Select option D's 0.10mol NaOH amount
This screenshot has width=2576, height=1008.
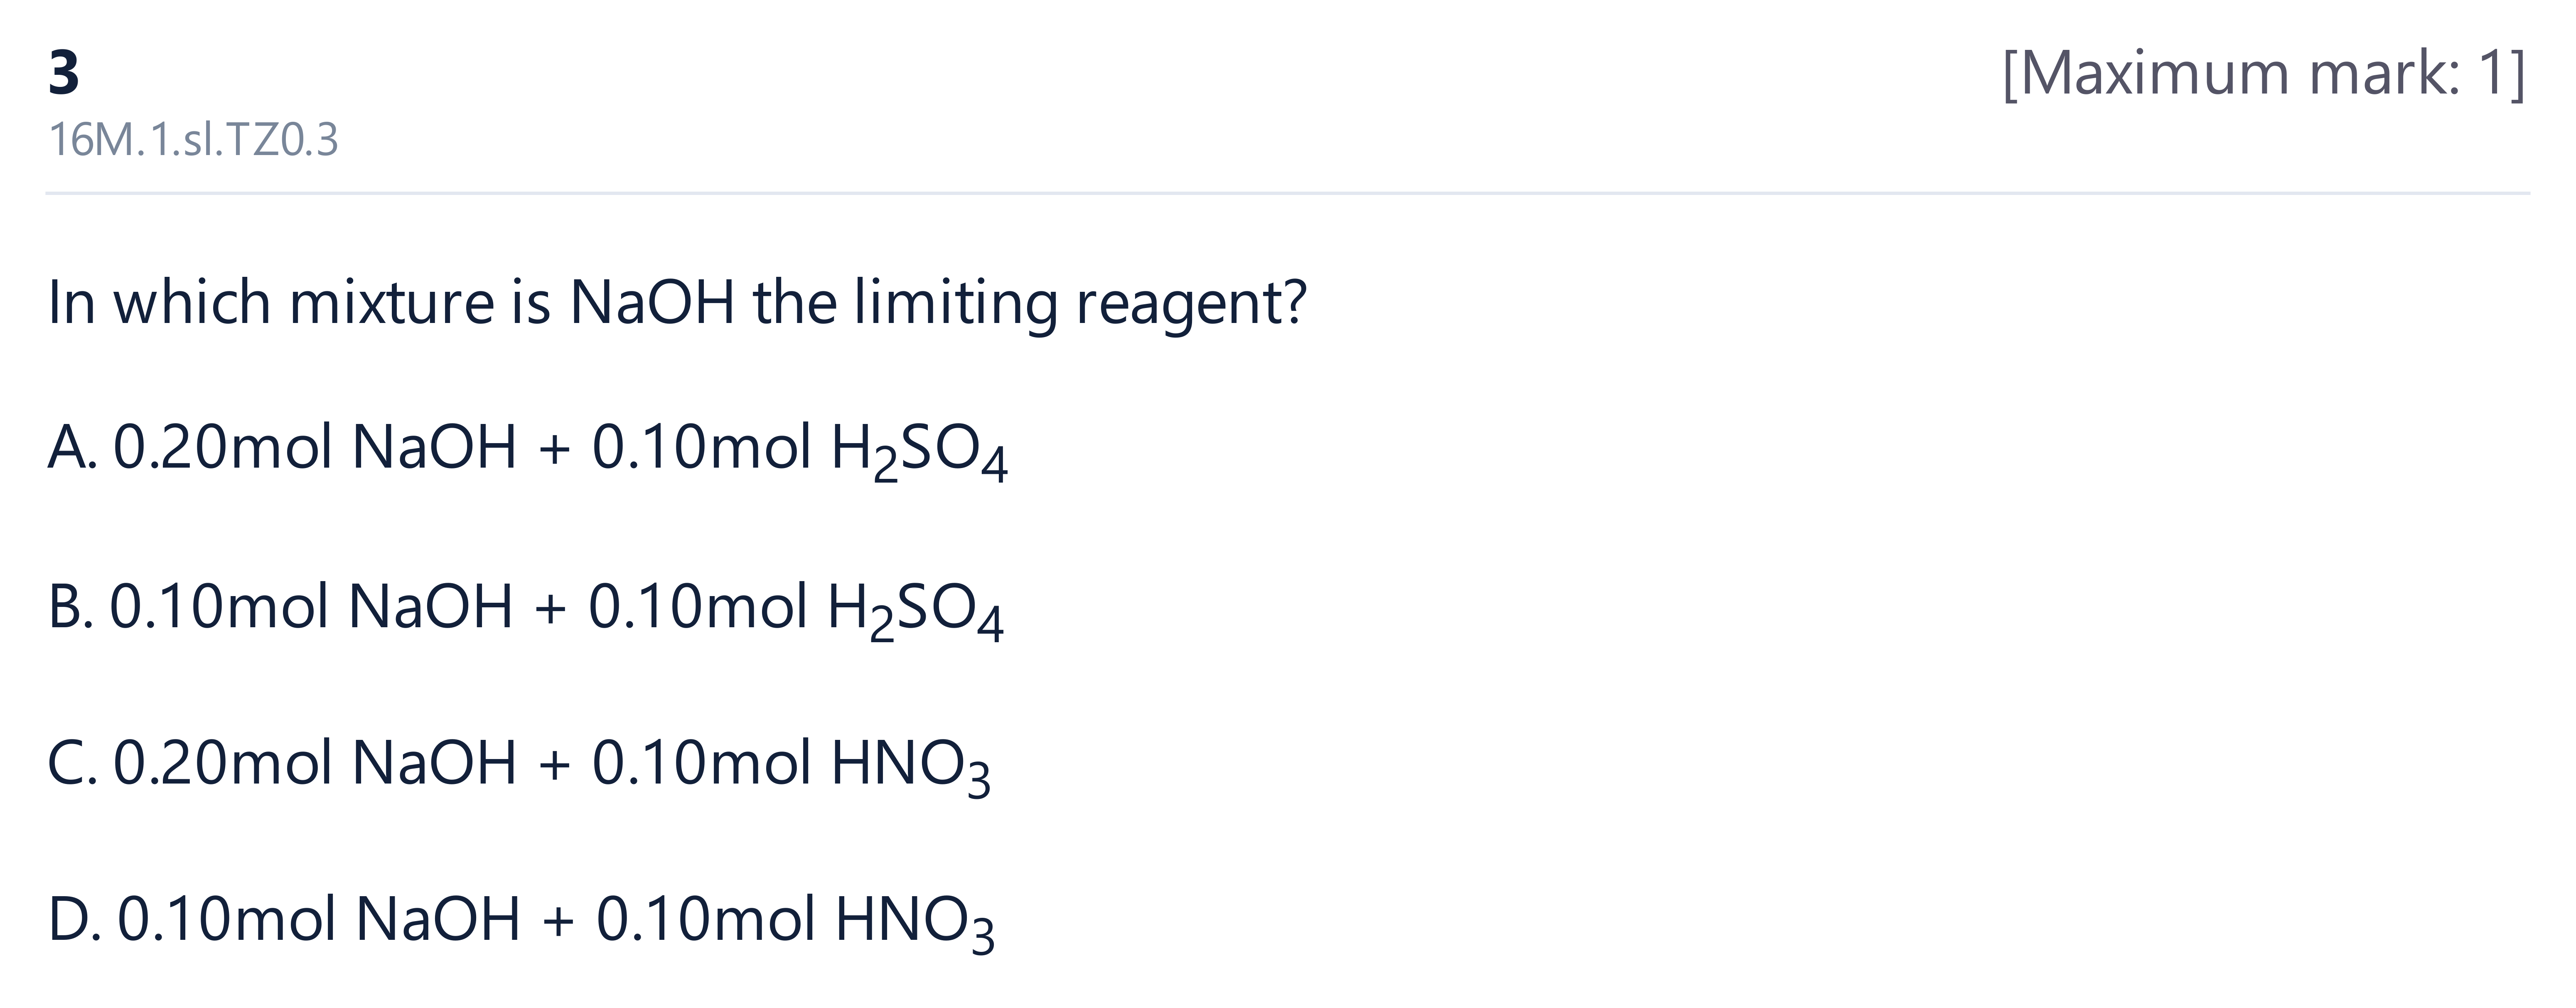319,920
